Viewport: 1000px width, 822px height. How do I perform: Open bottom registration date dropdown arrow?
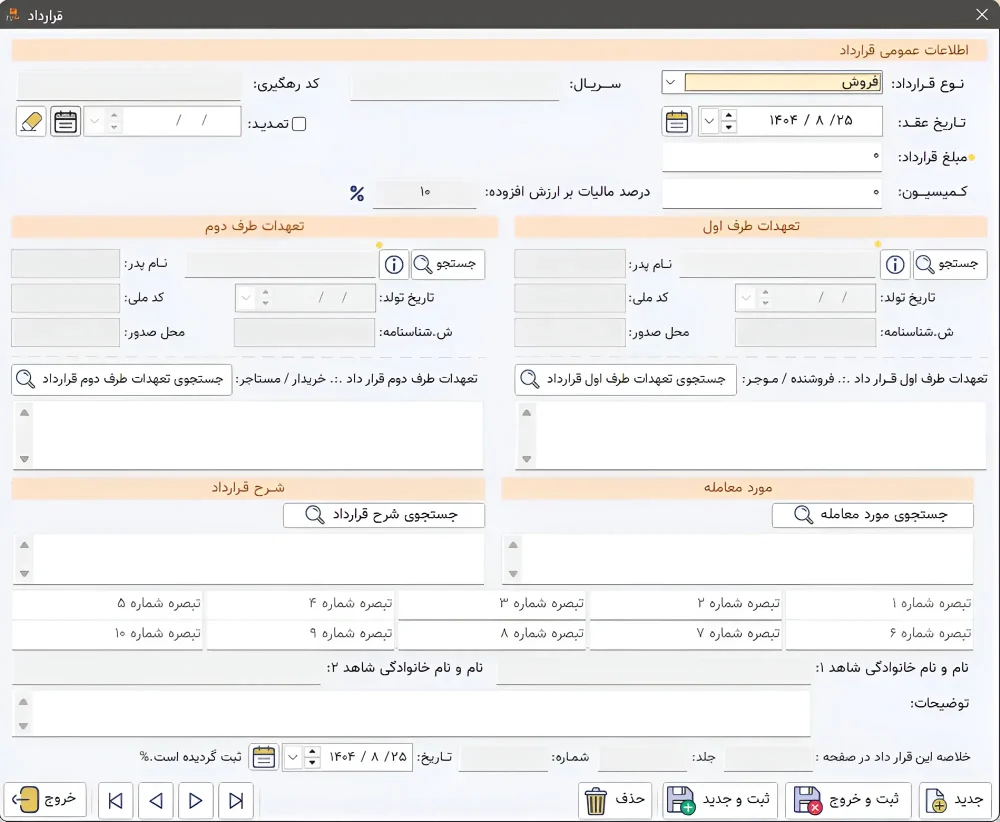(x=293, y=758)
